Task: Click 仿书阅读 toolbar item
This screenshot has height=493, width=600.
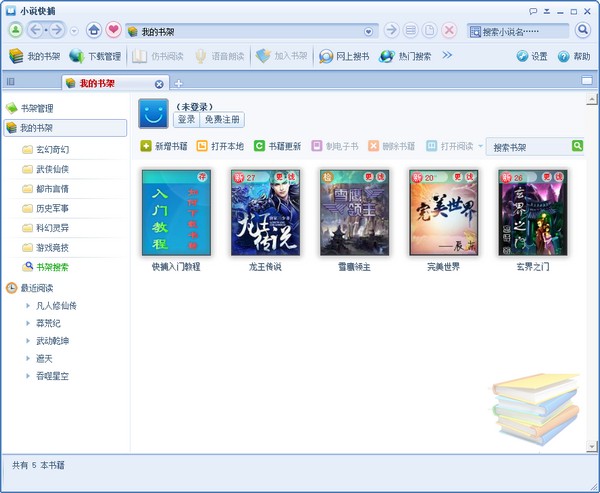Action: click(158, 56)
